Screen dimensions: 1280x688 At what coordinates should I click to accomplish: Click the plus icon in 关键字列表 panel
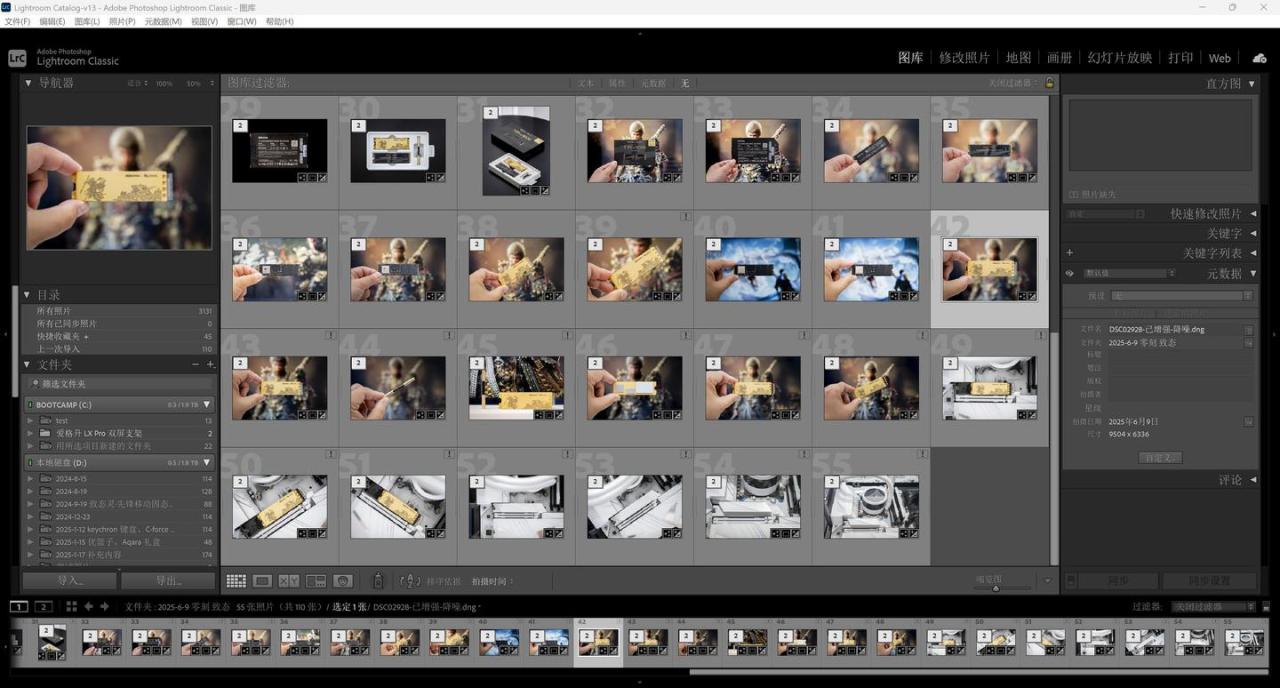1070,253
